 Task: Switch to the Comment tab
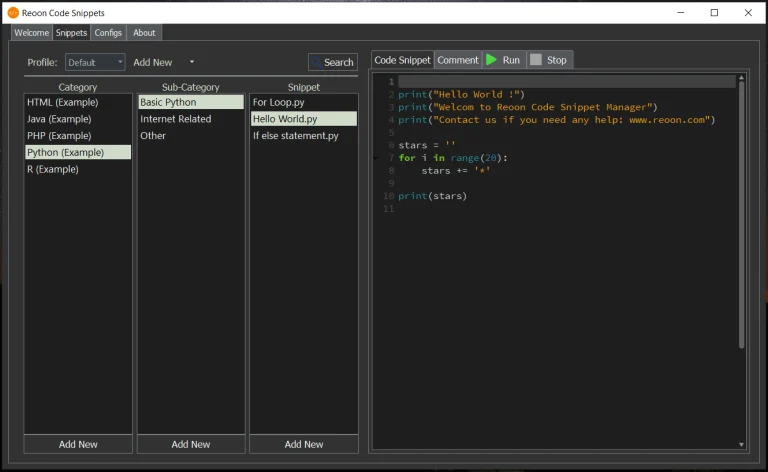pyautogui.click(x=458, y=60)
